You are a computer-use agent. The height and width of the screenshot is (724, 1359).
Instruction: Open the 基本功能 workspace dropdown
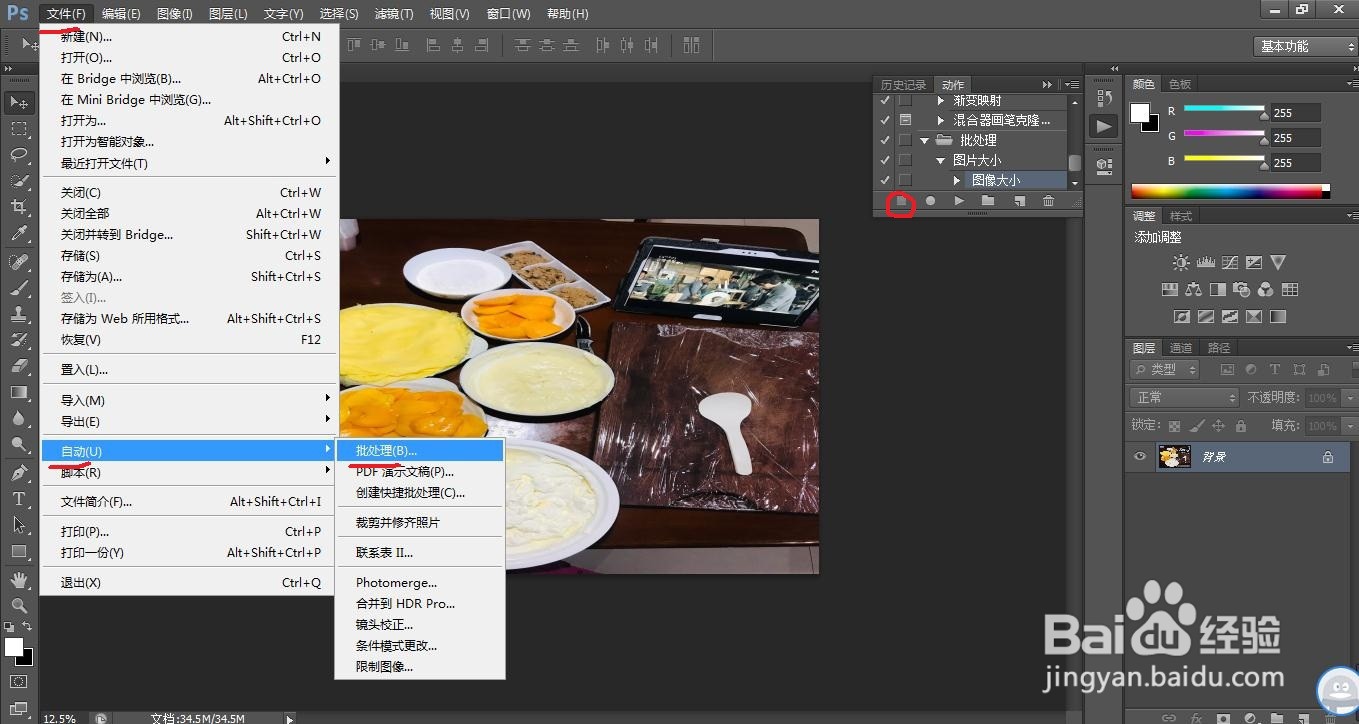pyautogui.click(x=1305, y=46)
